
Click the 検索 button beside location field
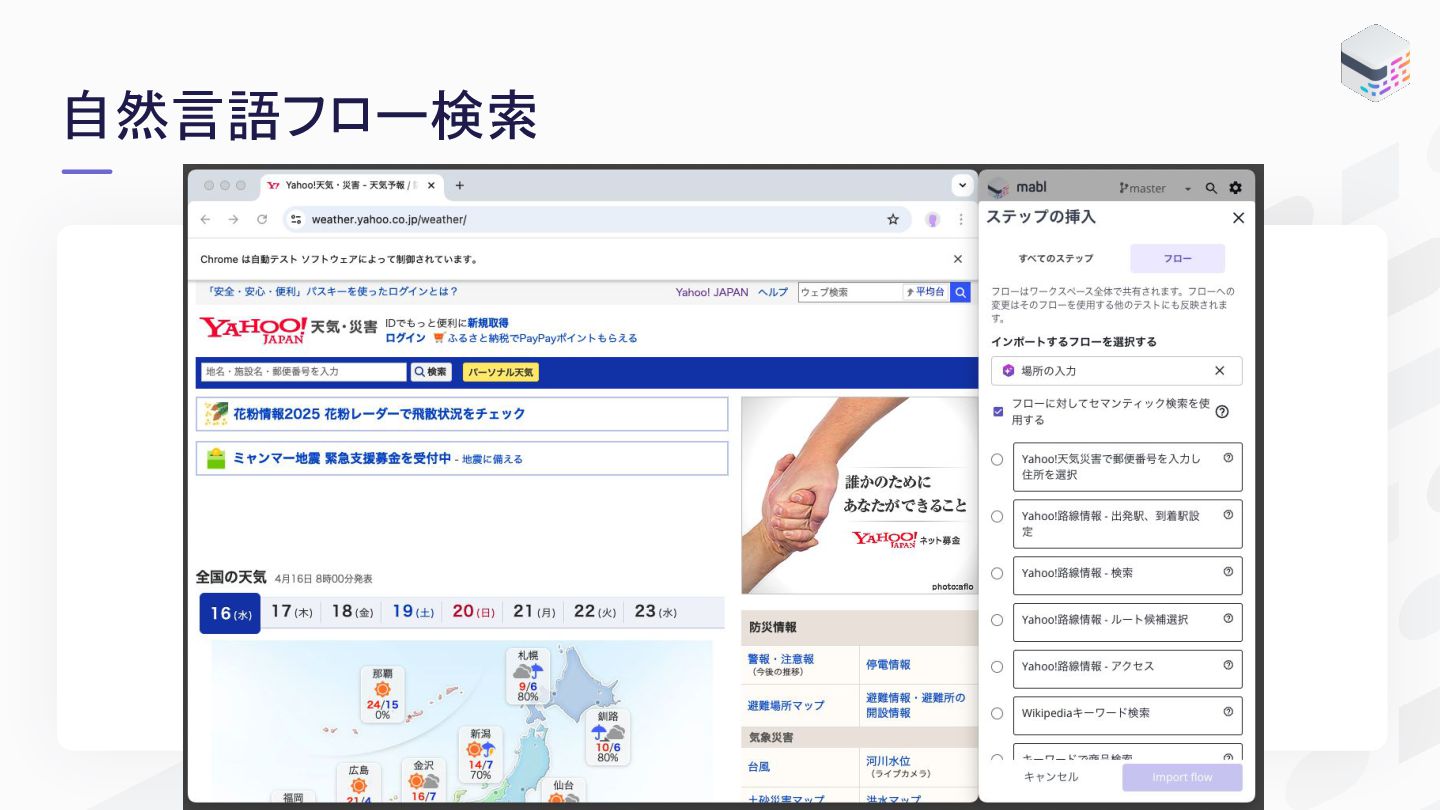(431, 372)
